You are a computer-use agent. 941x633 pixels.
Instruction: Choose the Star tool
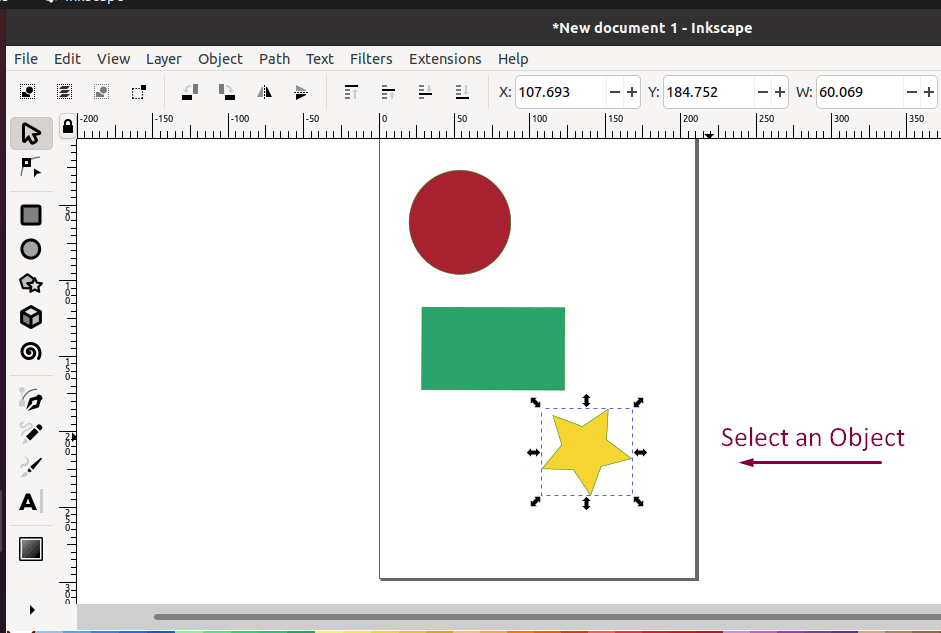pos(30,283)
